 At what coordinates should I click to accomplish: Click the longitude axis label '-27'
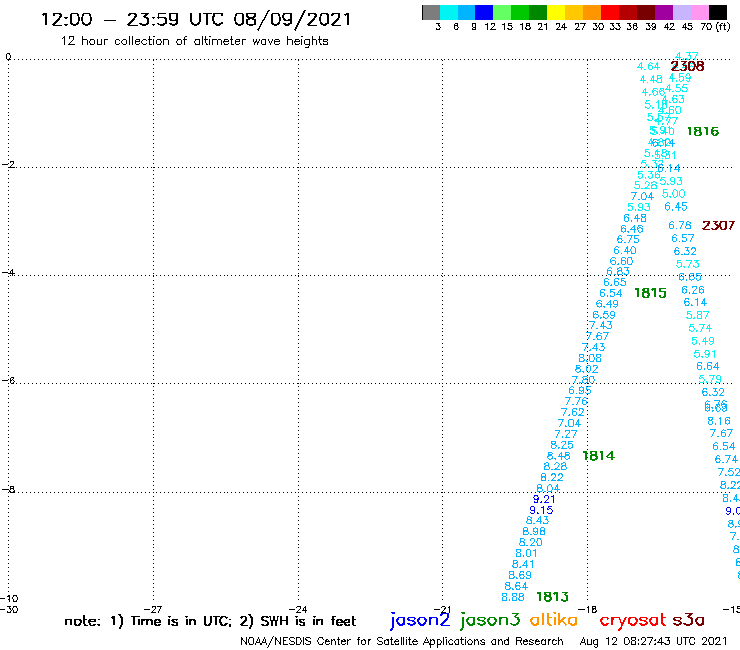click(x=153, y=609)
